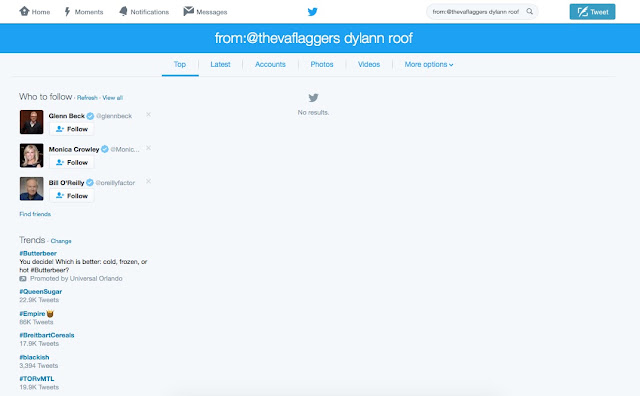Open the #Empire trend
640x396 pixels.
(x=32, y=314)
